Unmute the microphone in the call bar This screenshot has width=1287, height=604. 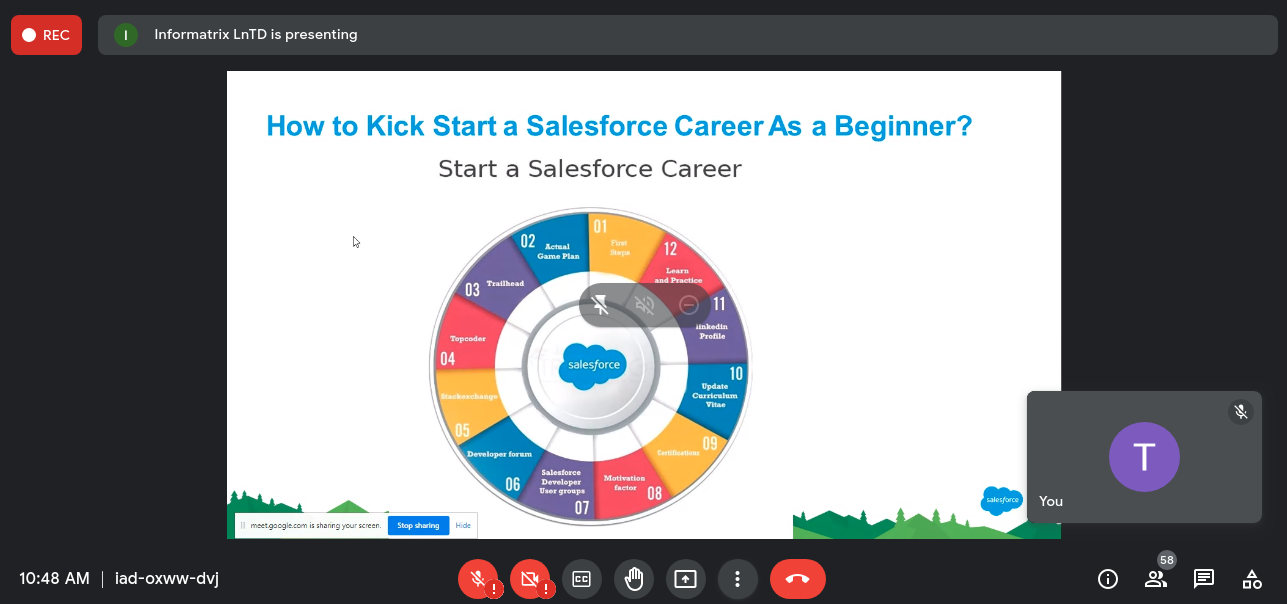pos(479,578)
